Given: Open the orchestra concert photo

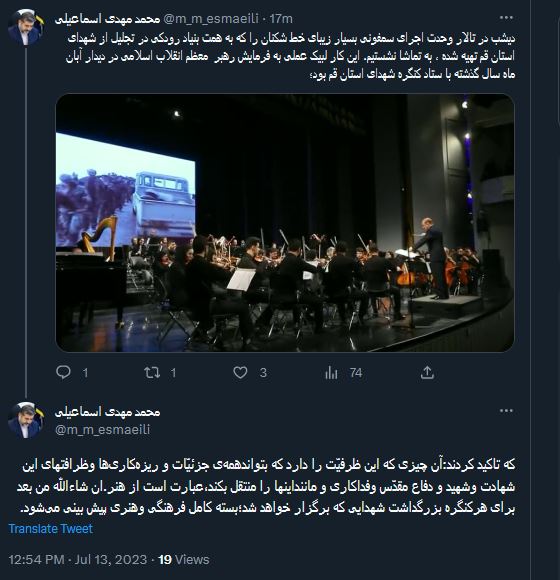Looking at the screenshot, I should [x=285, y=223].
